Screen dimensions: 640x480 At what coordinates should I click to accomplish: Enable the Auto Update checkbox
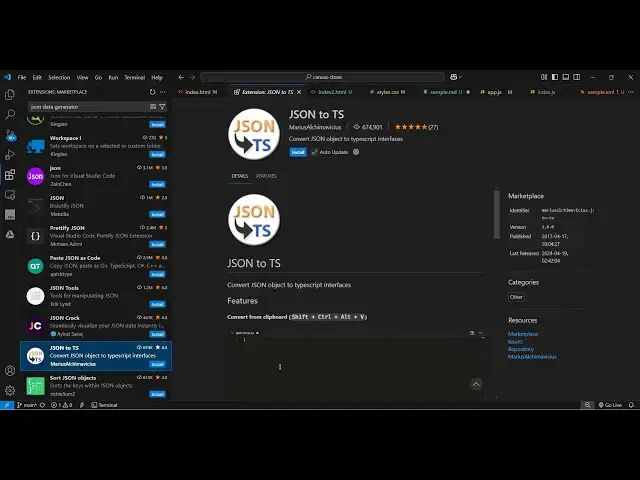point(314,152)
